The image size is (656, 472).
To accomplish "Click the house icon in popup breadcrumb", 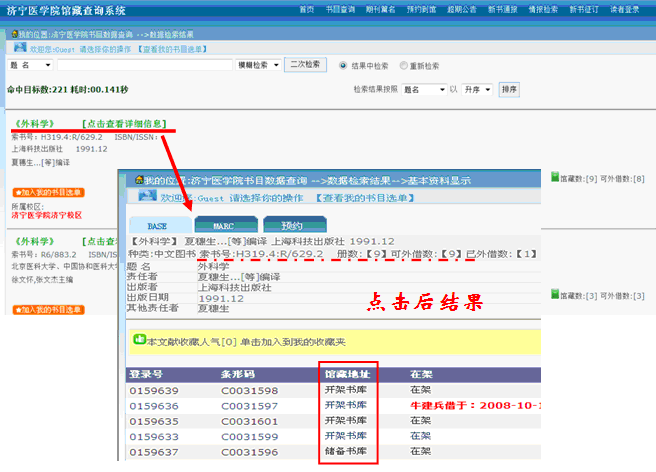I will coord(139,180).
